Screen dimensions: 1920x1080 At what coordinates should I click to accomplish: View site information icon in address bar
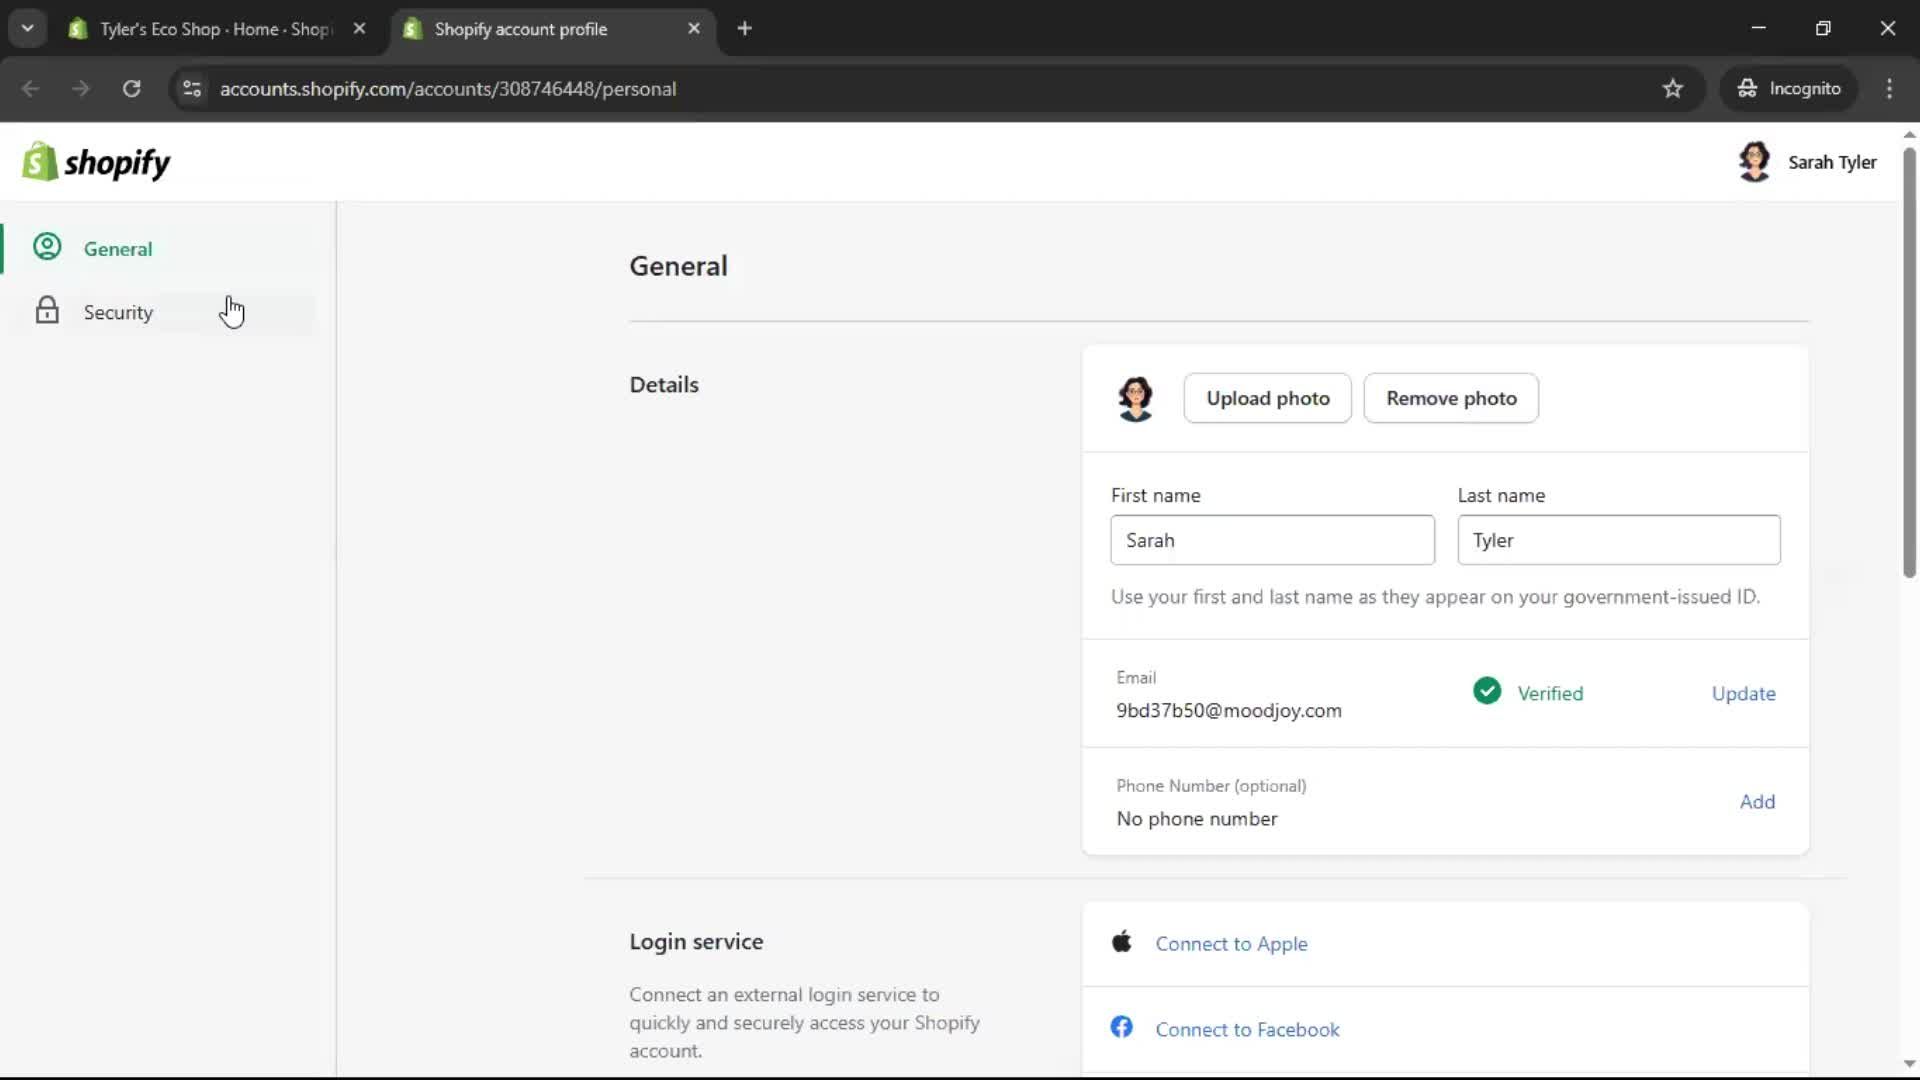(192, 88)
